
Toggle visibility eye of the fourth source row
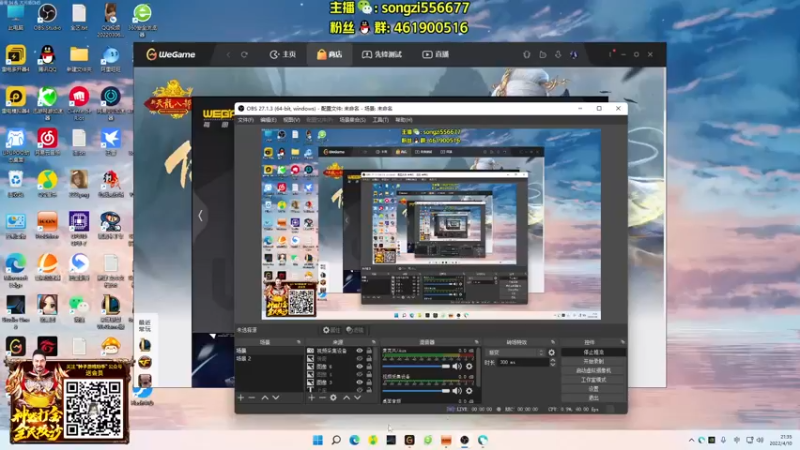coord(360,374)
